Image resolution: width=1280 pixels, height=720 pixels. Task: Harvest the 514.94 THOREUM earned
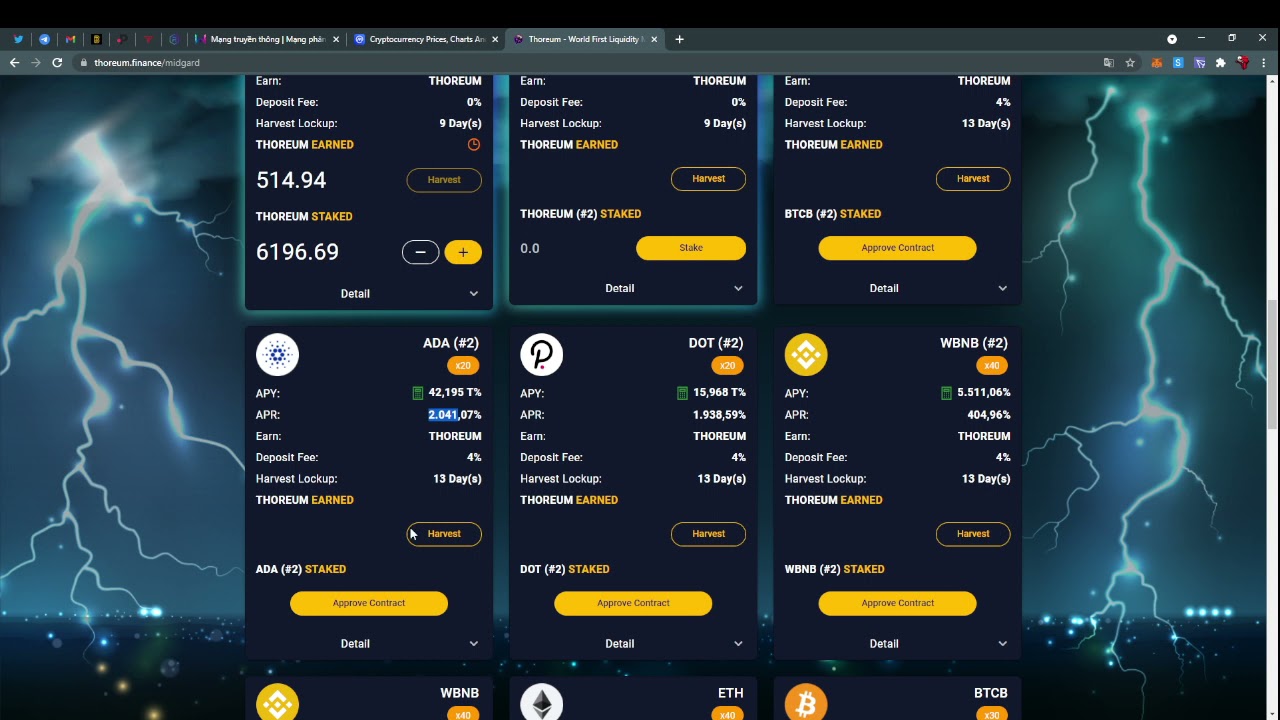[444, 180]
